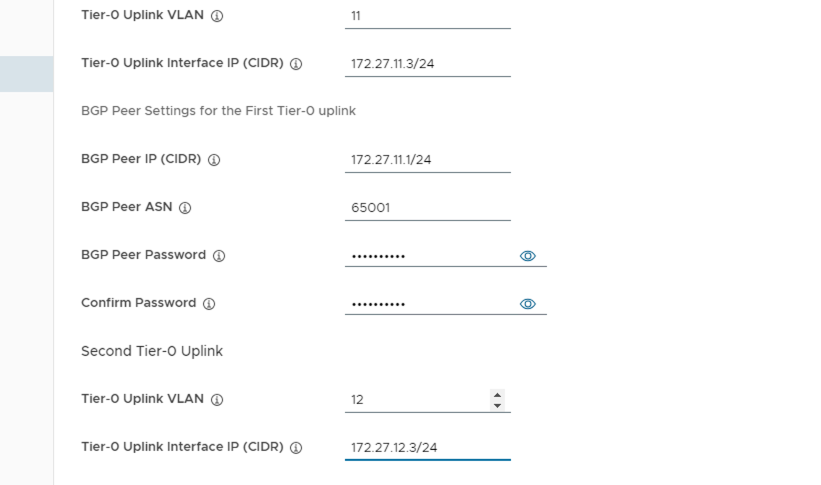Select the highlighted step in the left sidebar
821x485 pixels.
tap(26, 74)
